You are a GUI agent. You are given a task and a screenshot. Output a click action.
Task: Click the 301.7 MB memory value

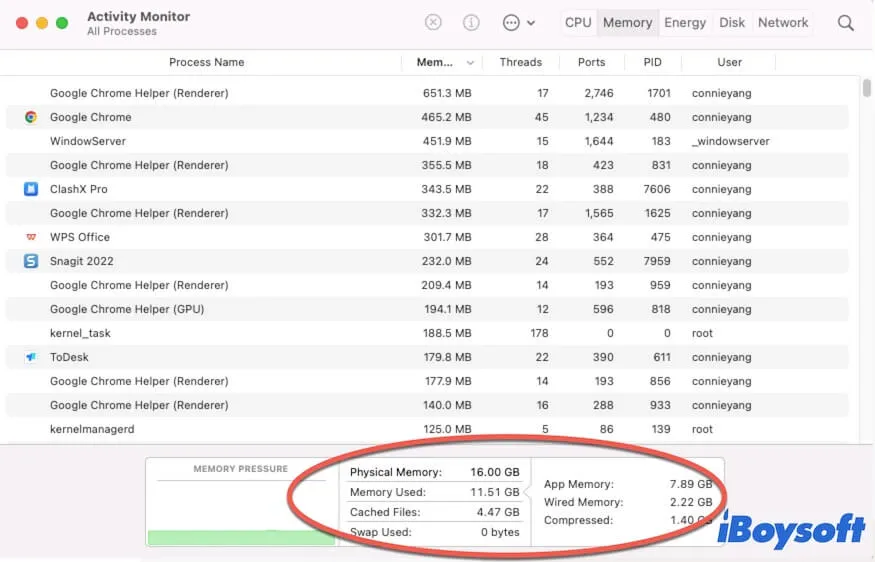pyautogui.click(x=447, y=237)
